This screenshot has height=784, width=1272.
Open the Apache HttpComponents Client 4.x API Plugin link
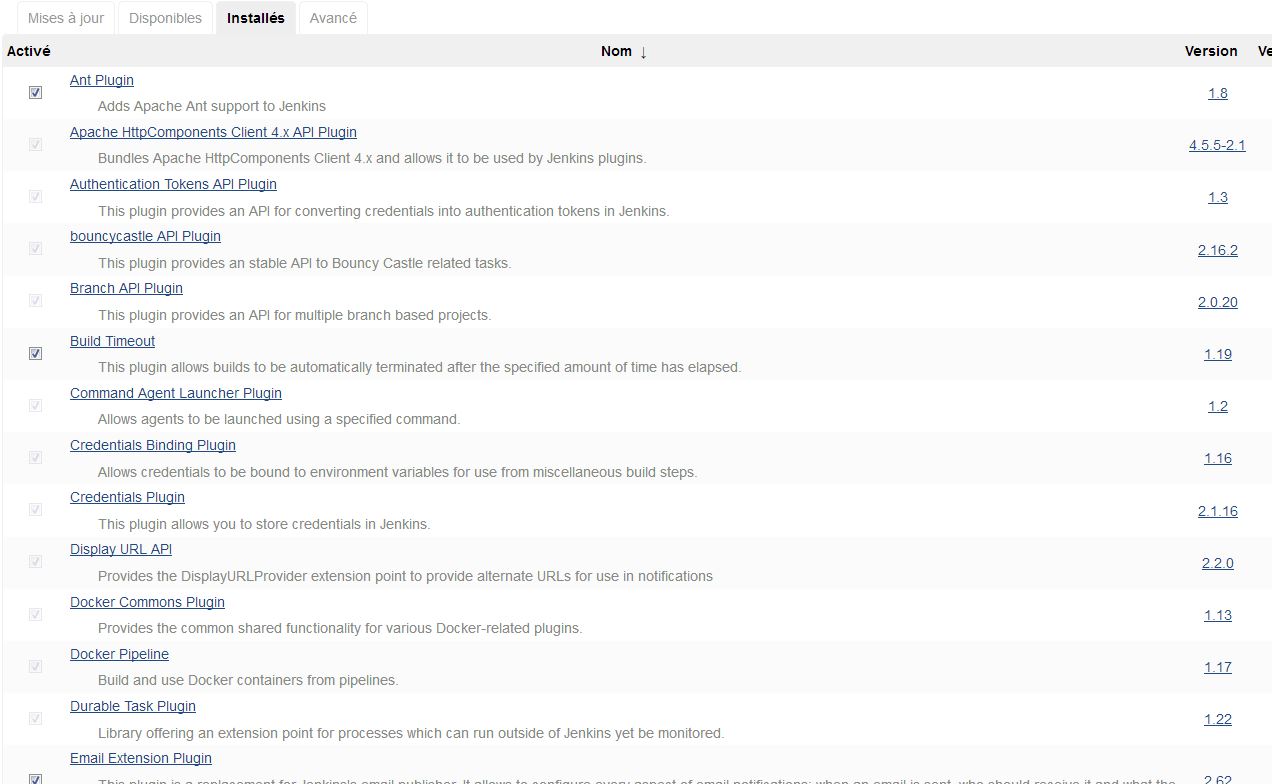point(213,132)
